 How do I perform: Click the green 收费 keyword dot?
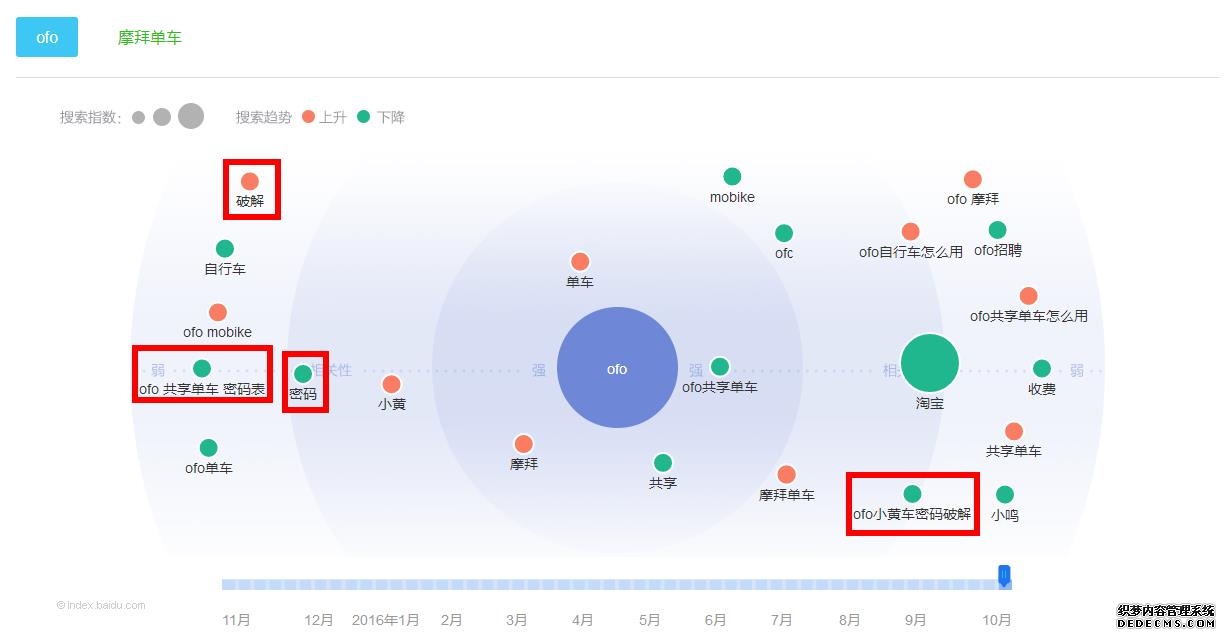tap(1042, 369)
